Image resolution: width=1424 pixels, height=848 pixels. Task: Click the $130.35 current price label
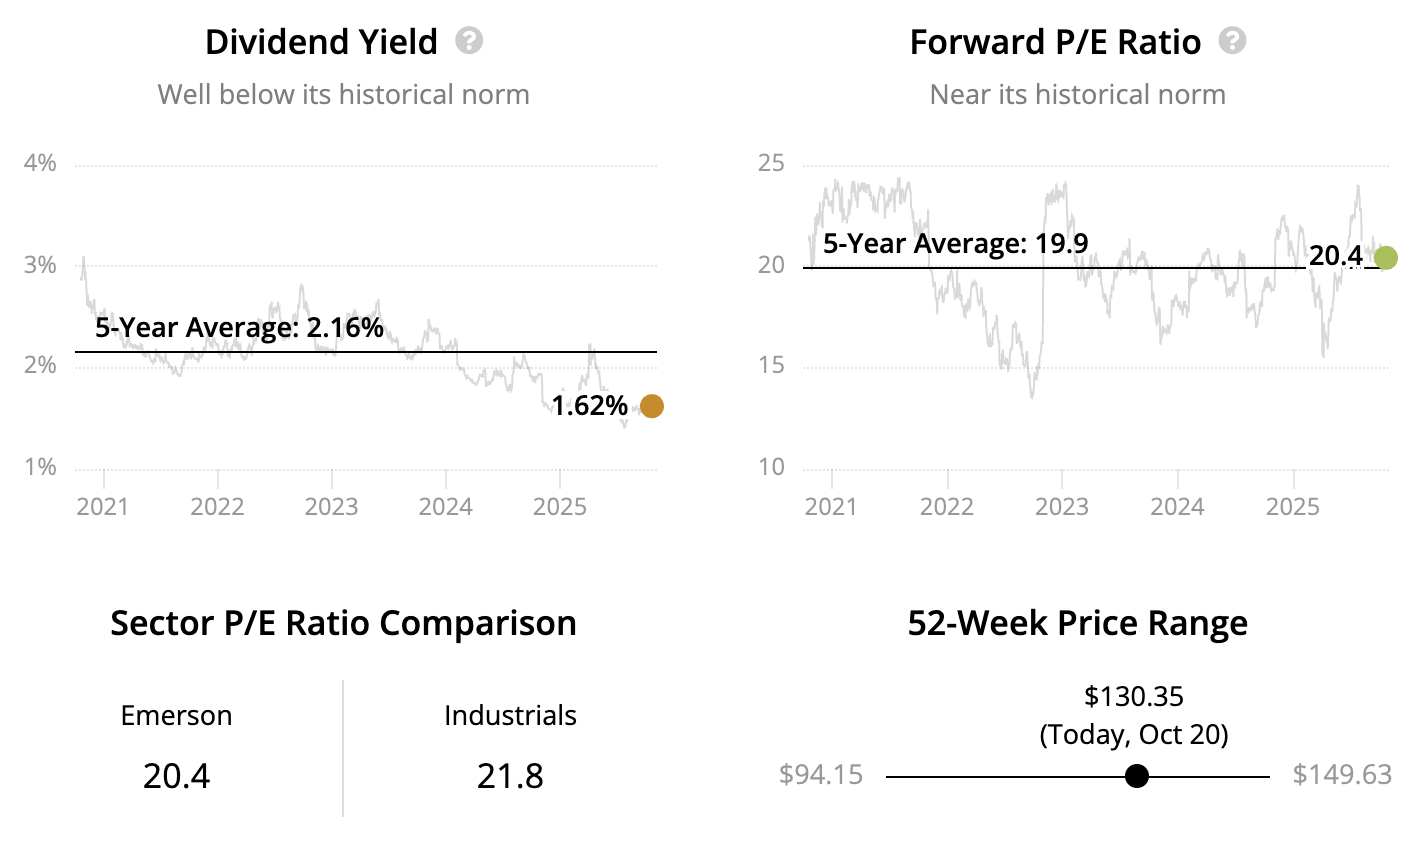1134,696
